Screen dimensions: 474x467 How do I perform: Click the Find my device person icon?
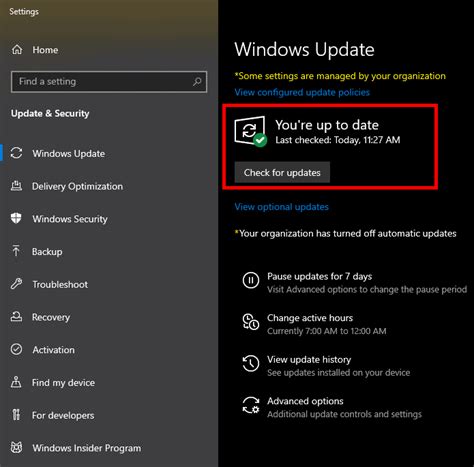16,382
